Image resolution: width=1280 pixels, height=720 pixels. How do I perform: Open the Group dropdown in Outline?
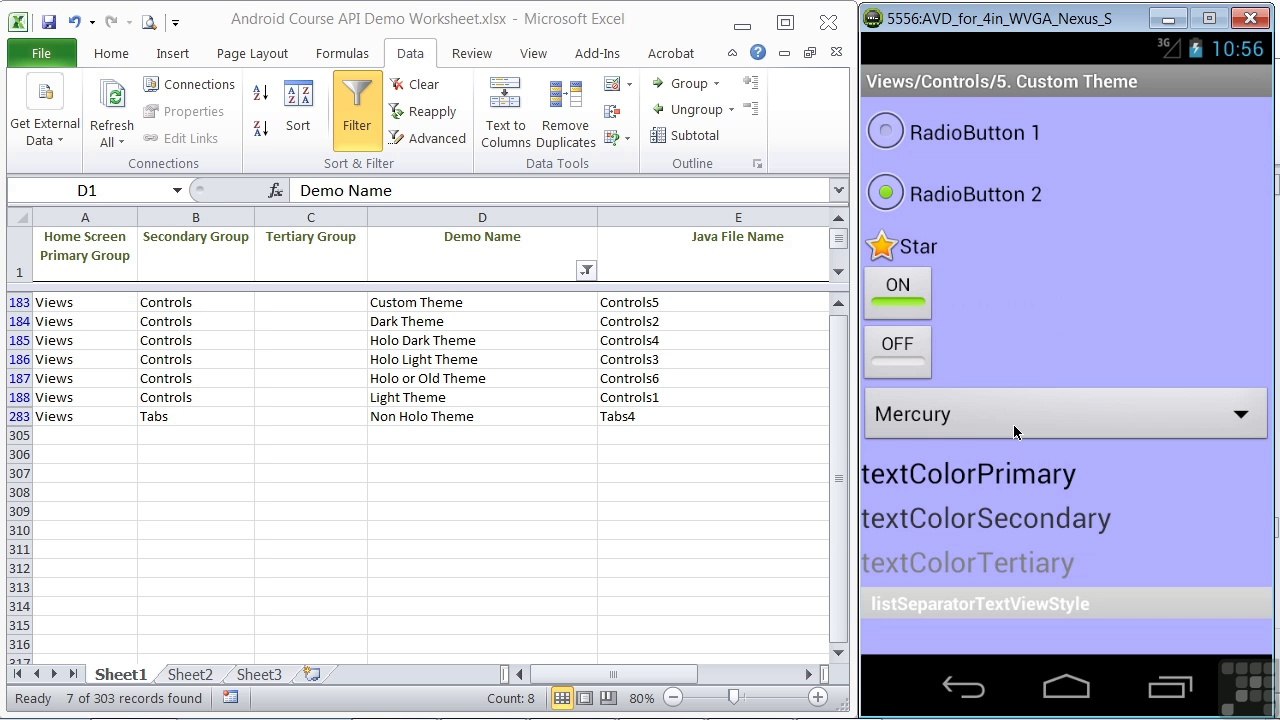pyautogui.click(x=685, y=83)
